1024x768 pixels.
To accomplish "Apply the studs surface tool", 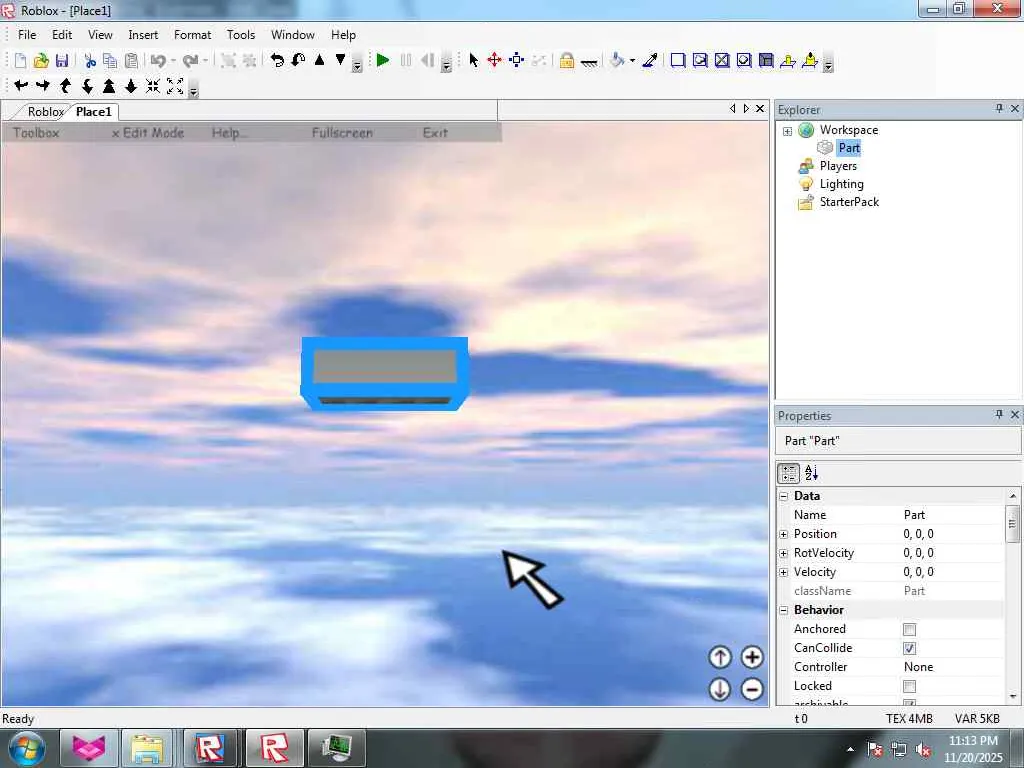I will coord(744,61).
